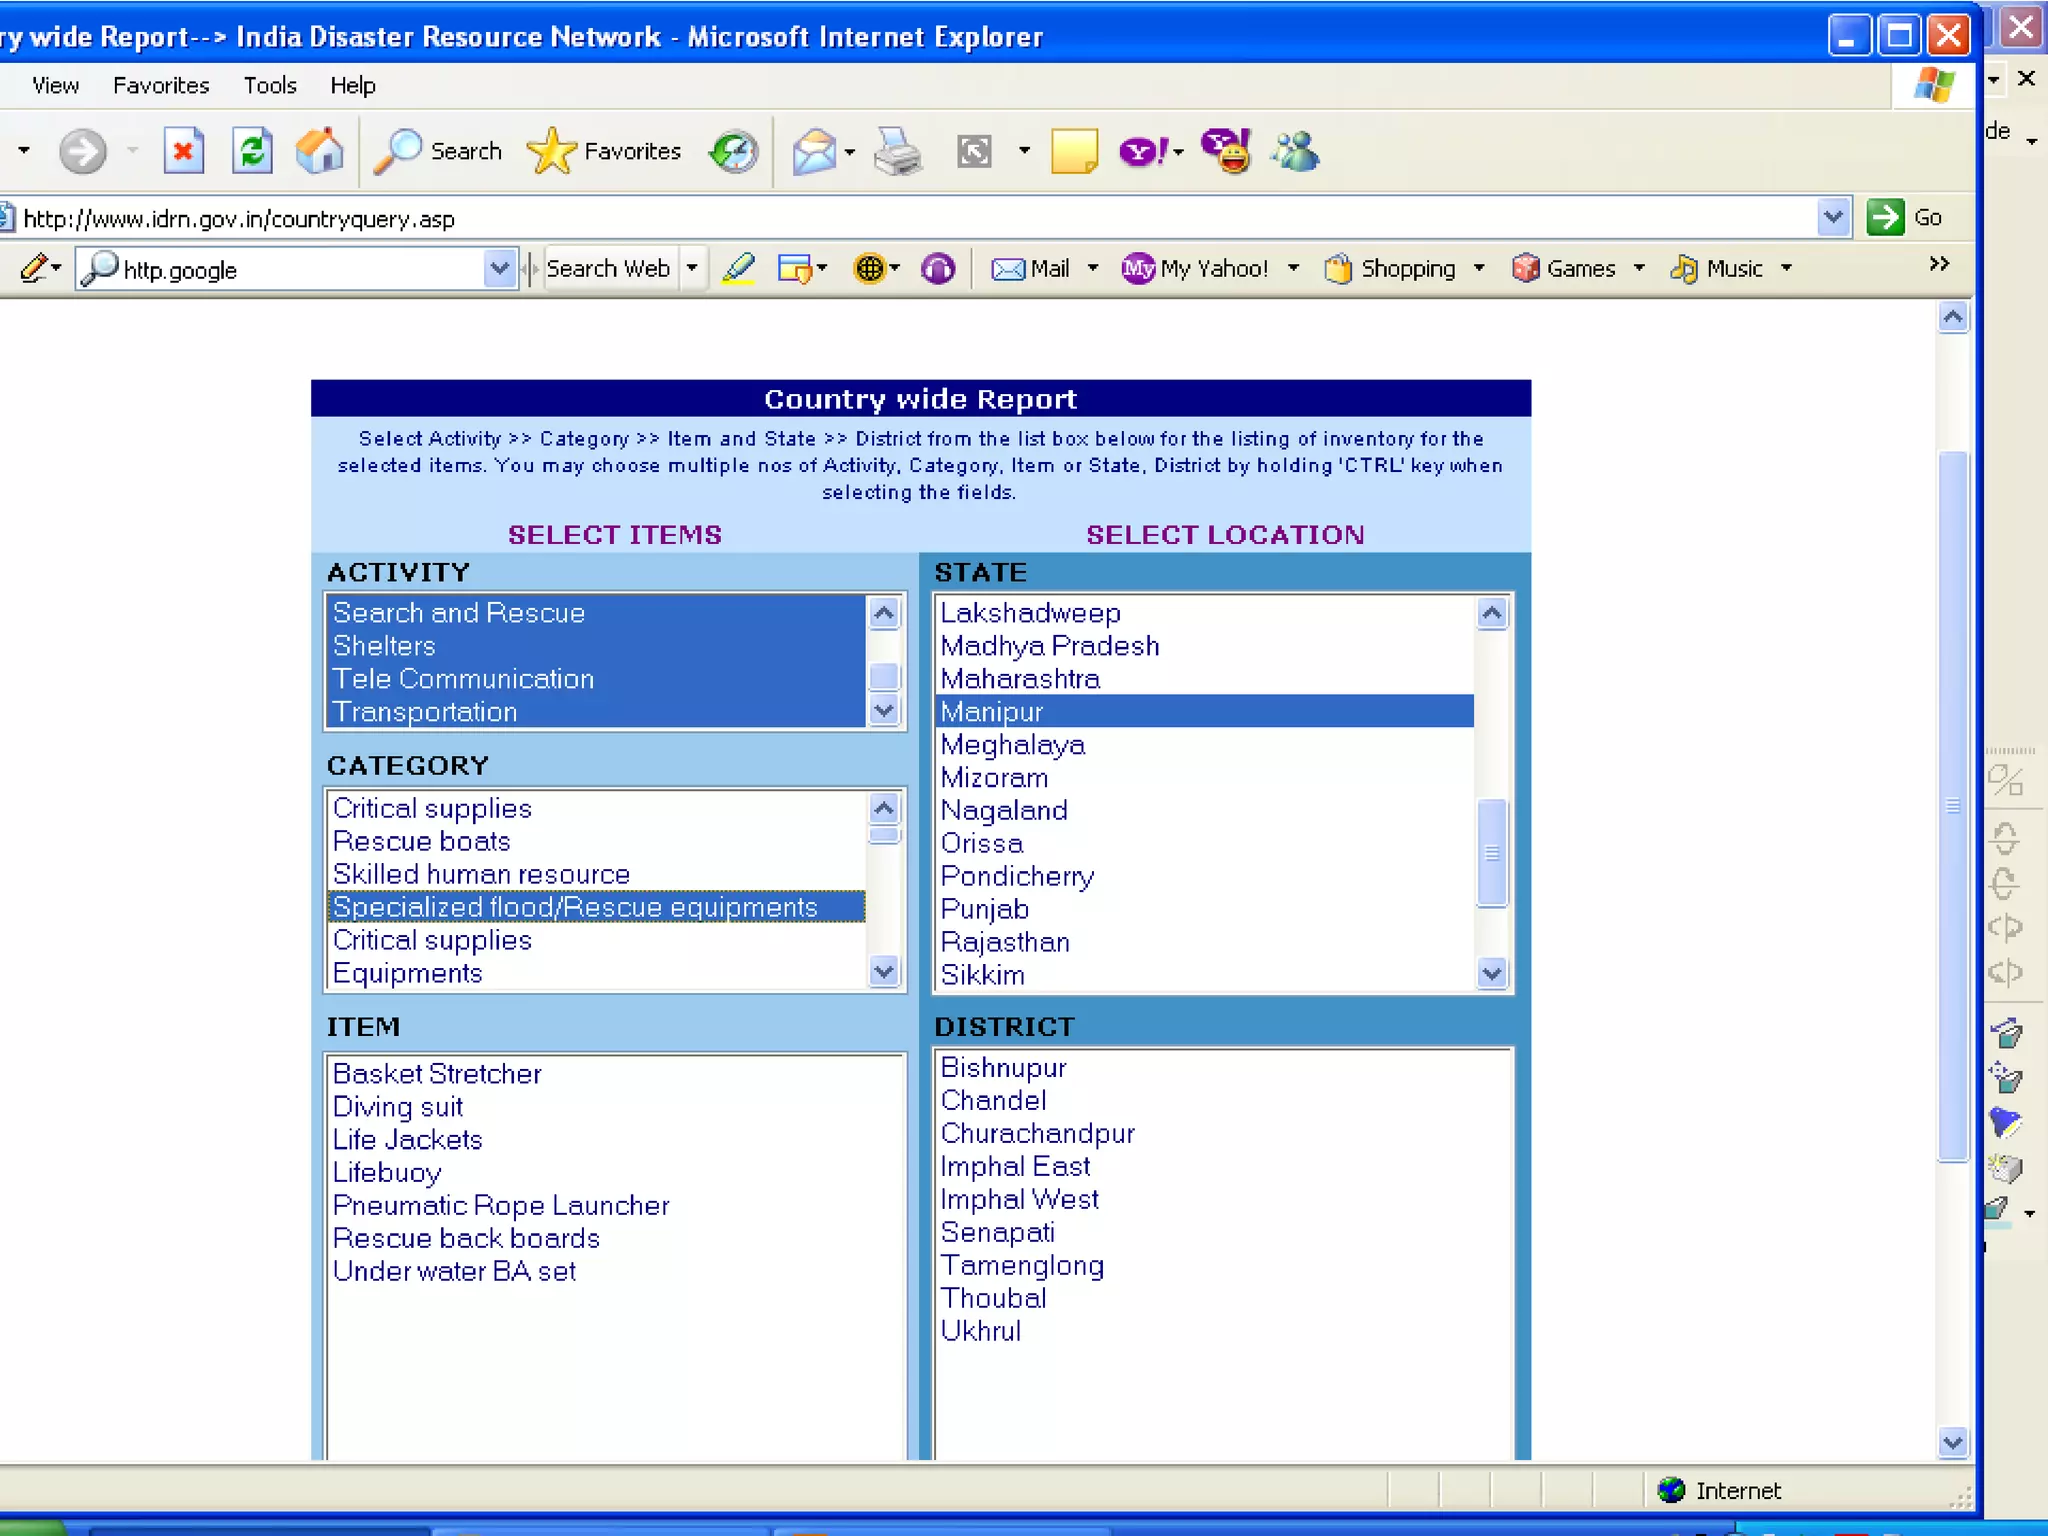The image size is (2048, 1536).
Task: Open the Tools menu
Action: 270,86
